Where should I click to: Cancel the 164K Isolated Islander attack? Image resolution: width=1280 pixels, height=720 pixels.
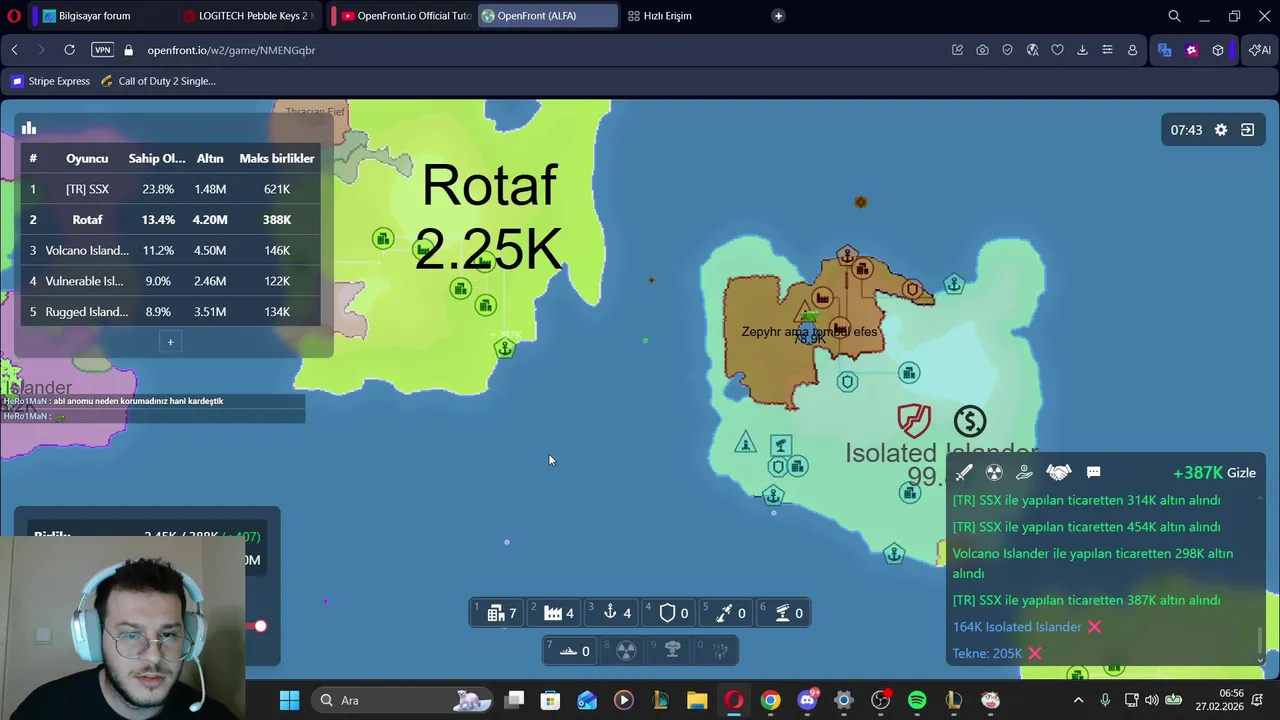(x=1094, y=627)
